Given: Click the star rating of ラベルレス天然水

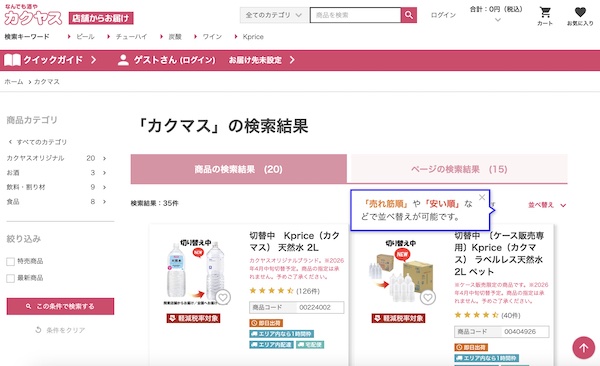Looking at the screenshot, I should (476, 315).
